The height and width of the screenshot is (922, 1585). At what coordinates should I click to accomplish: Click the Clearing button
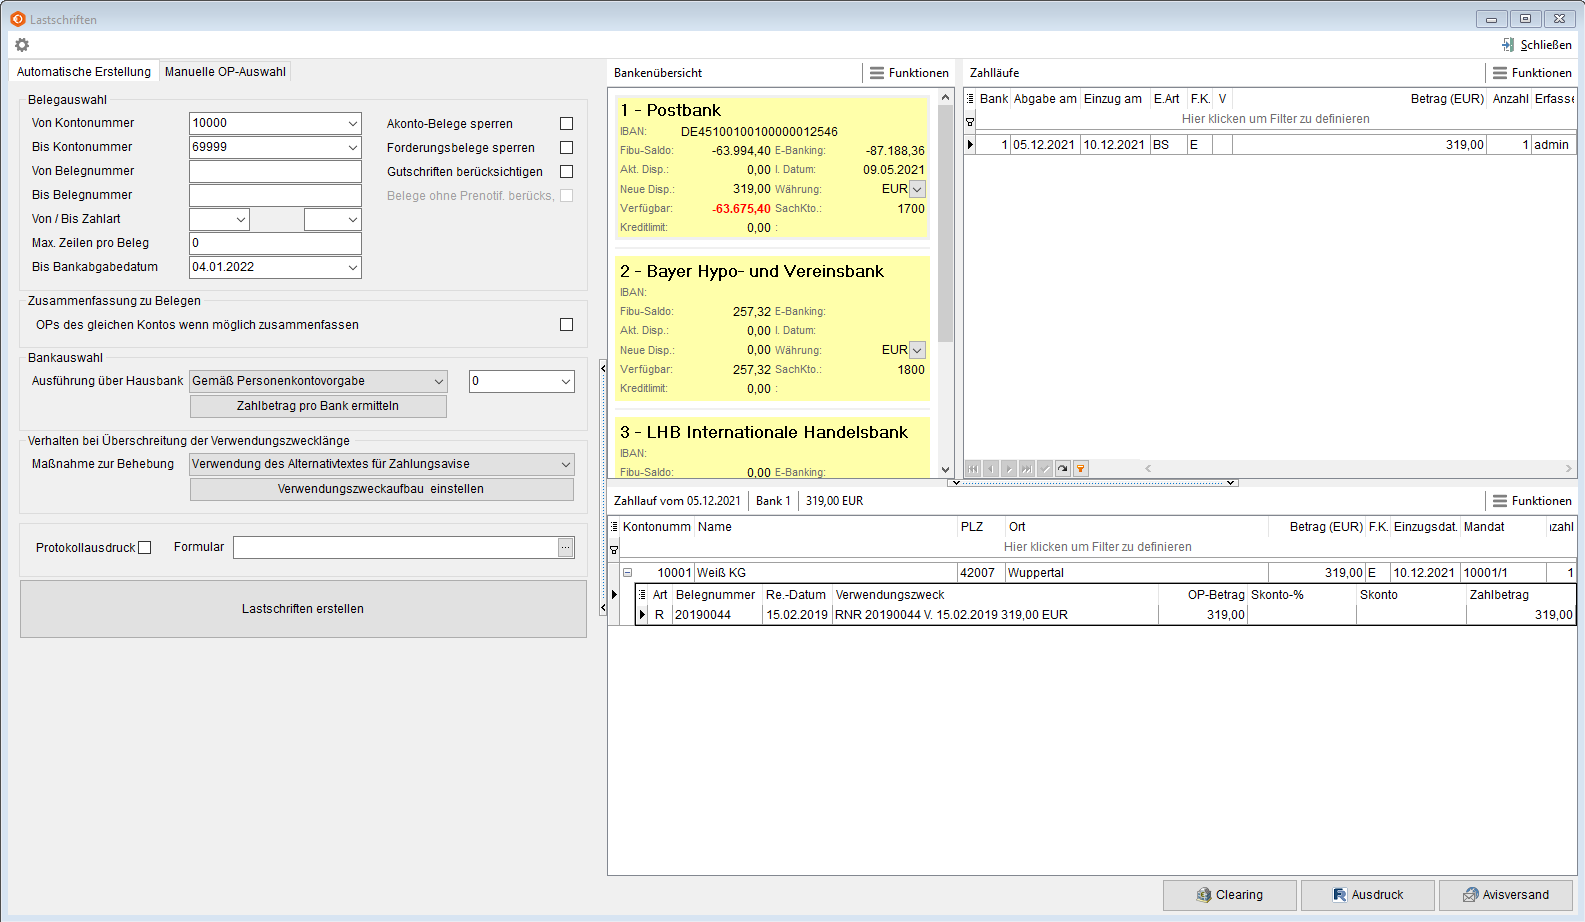point(1229,895)
